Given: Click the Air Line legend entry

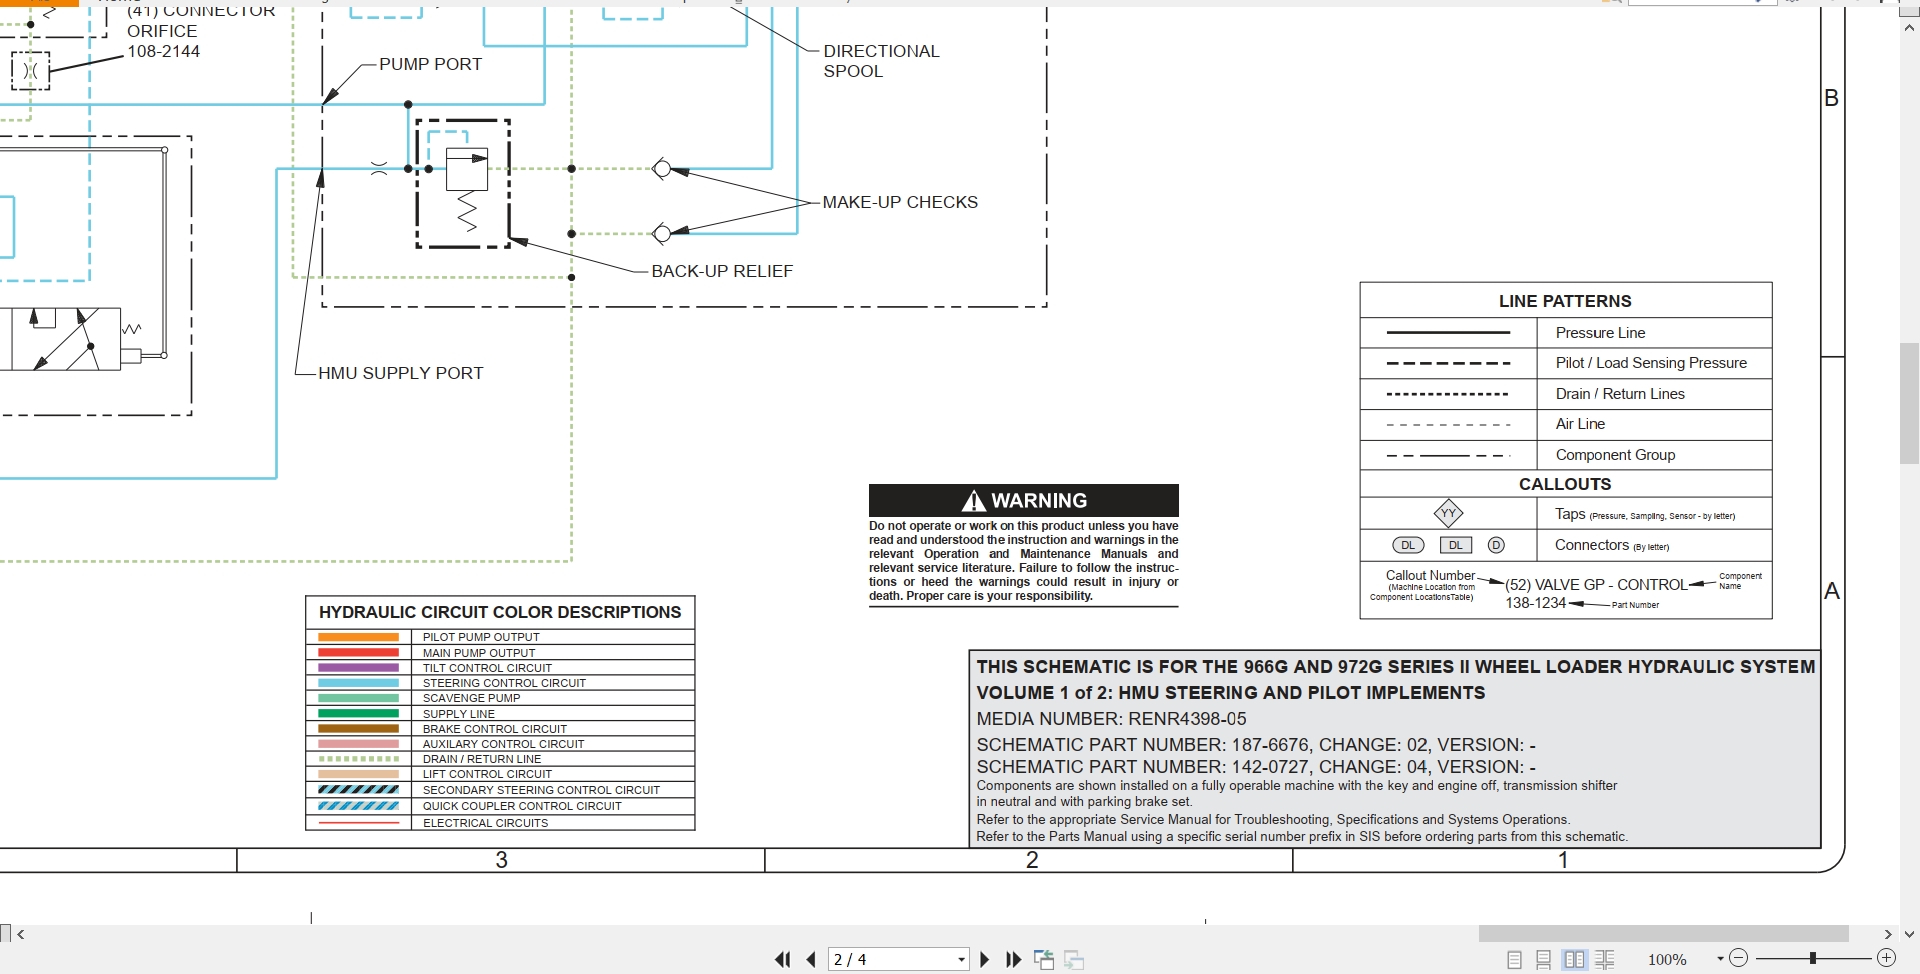Looking at the screenshot, I should coord(1580,424).
